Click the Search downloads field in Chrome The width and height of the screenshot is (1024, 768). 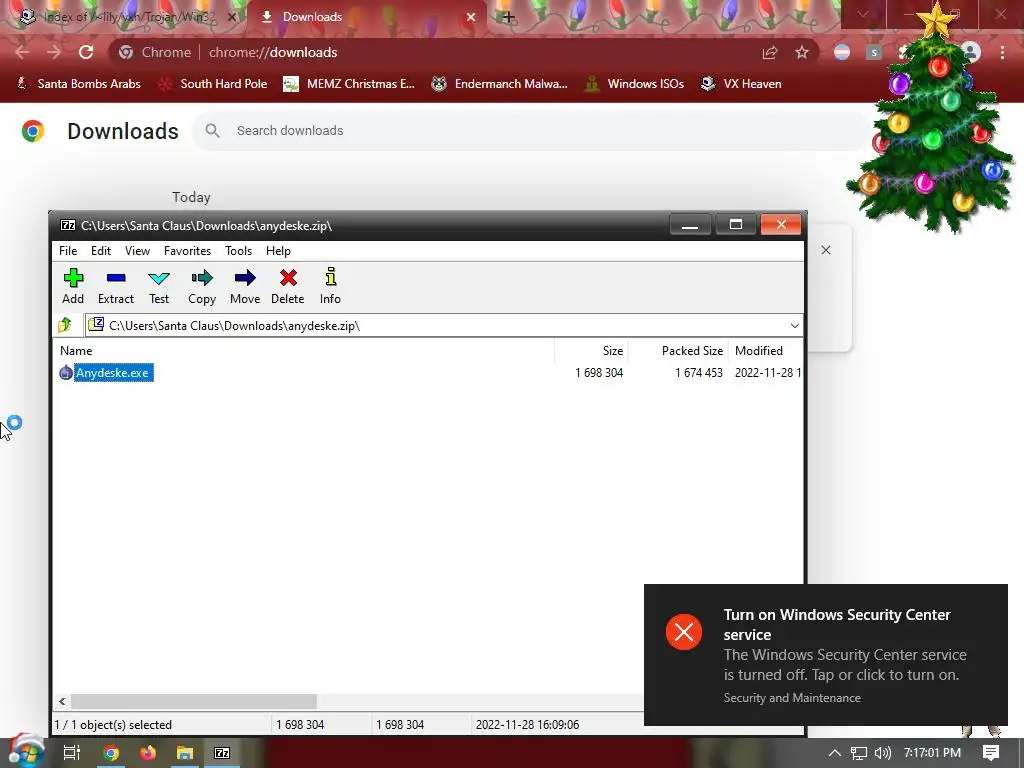529,131
